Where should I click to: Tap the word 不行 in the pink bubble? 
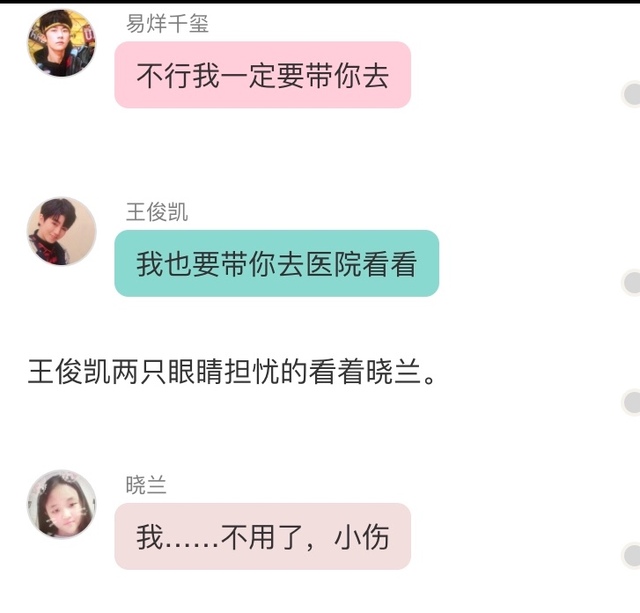tap(164, 76)
